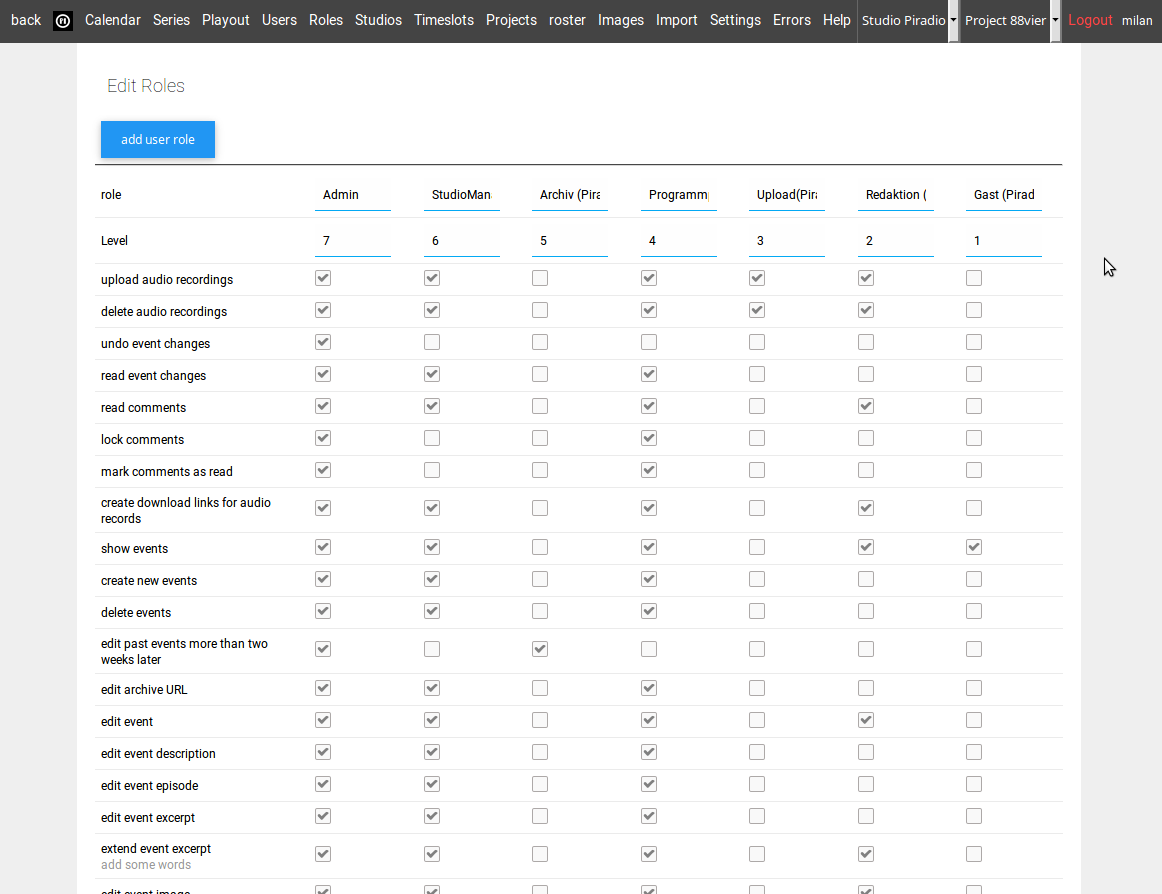Uncheck delete audio recordings for Upload role

click(757, 311)
